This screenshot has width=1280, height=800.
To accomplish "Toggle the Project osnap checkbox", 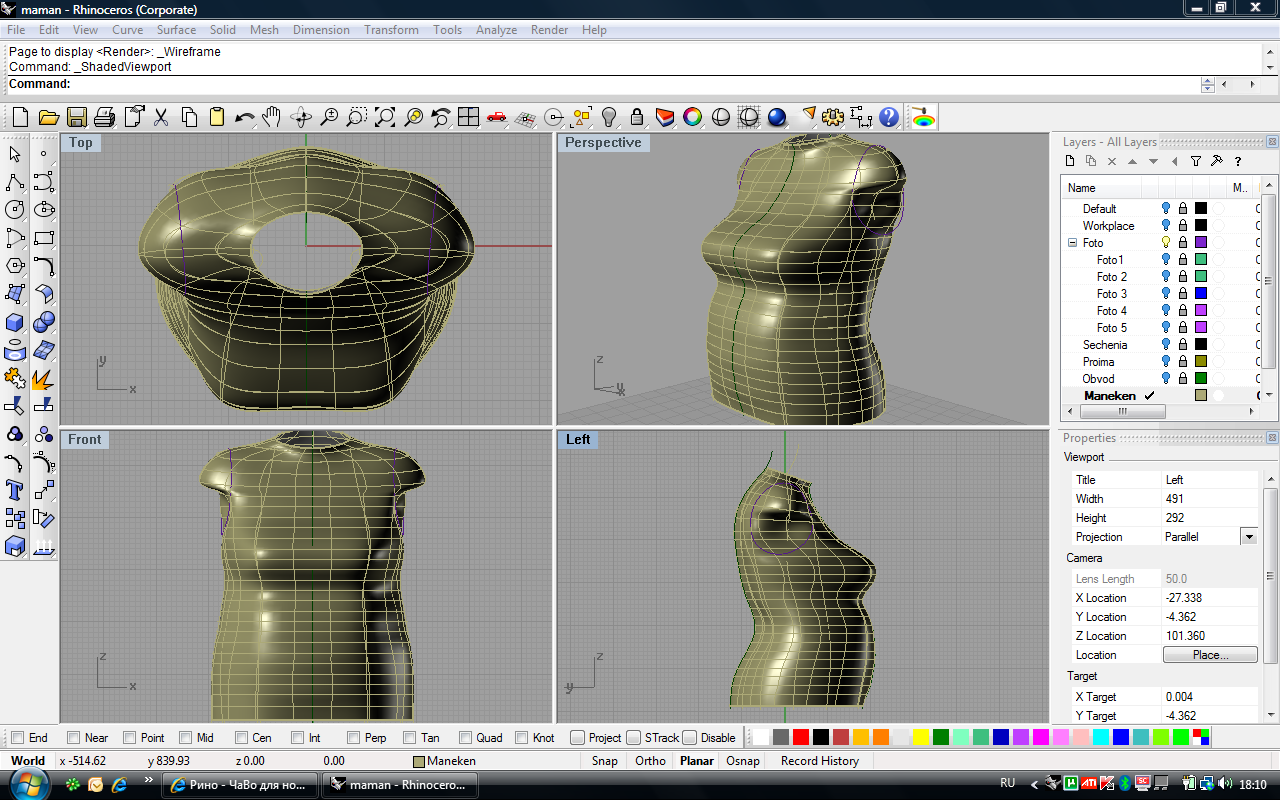I will click(x=578, y=738).
